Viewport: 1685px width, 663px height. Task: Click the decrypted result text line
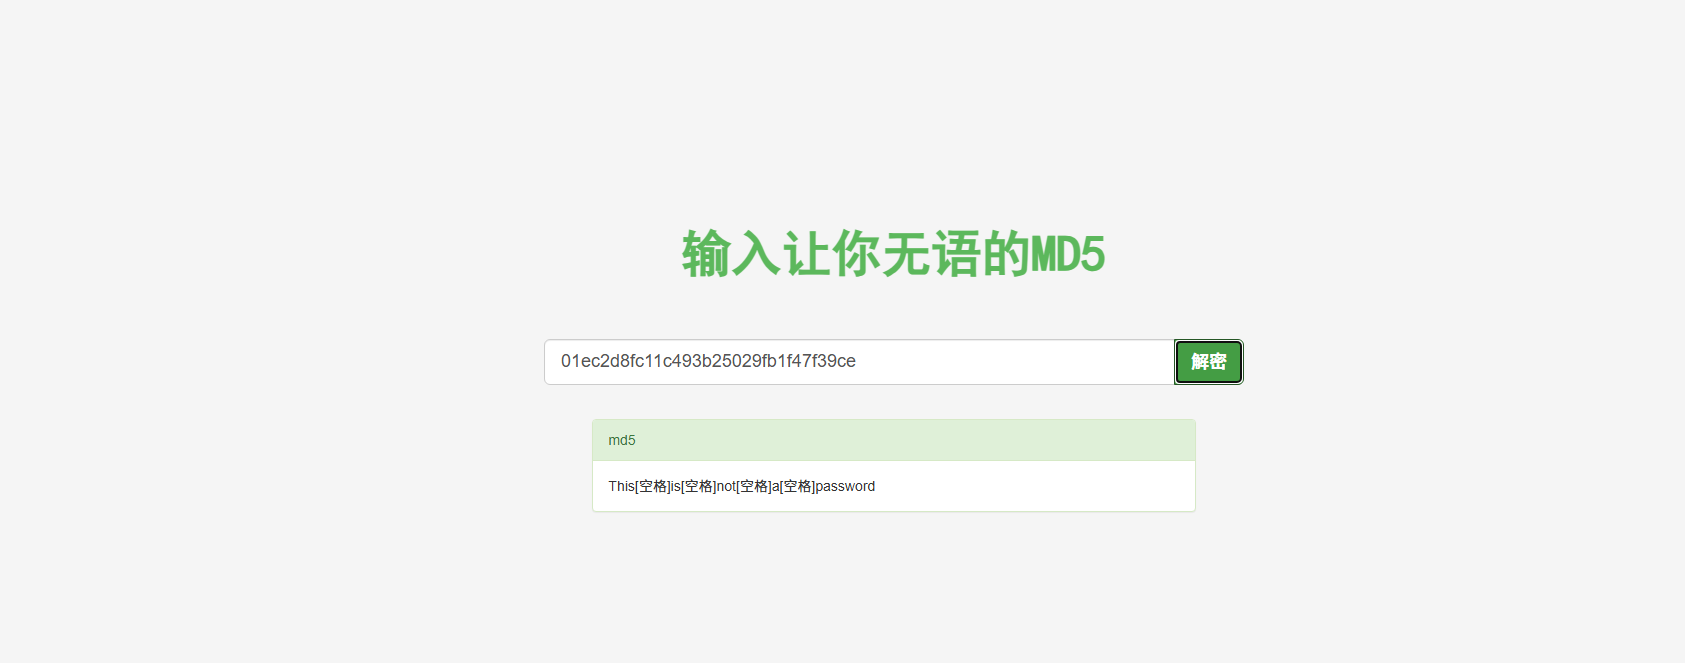(742, 486)
